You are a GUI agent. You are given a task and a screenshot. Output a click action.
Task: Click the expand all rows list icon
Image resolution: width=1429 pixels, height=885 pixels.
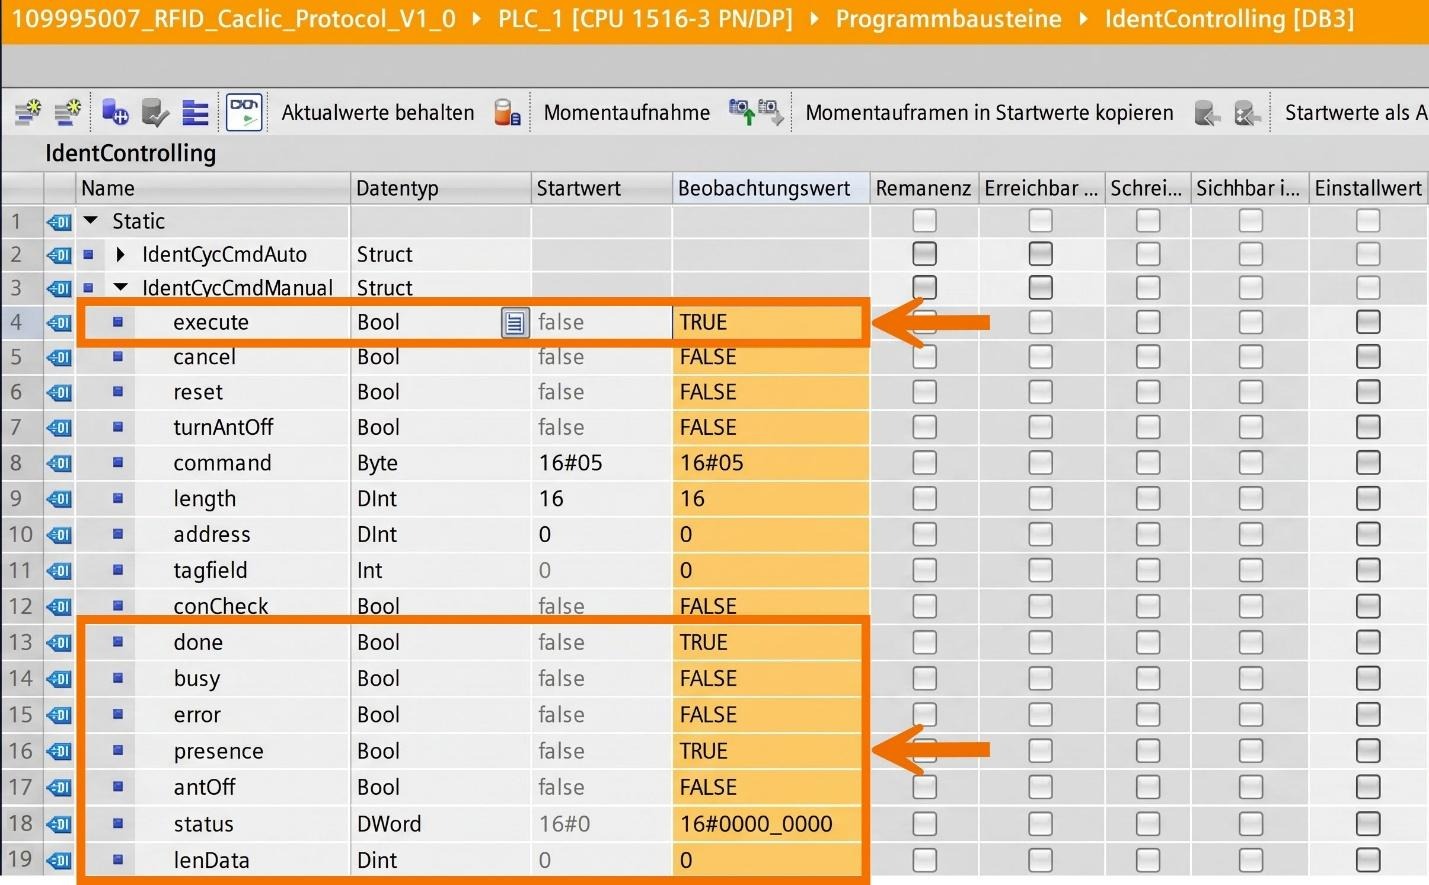pos(195,112)
